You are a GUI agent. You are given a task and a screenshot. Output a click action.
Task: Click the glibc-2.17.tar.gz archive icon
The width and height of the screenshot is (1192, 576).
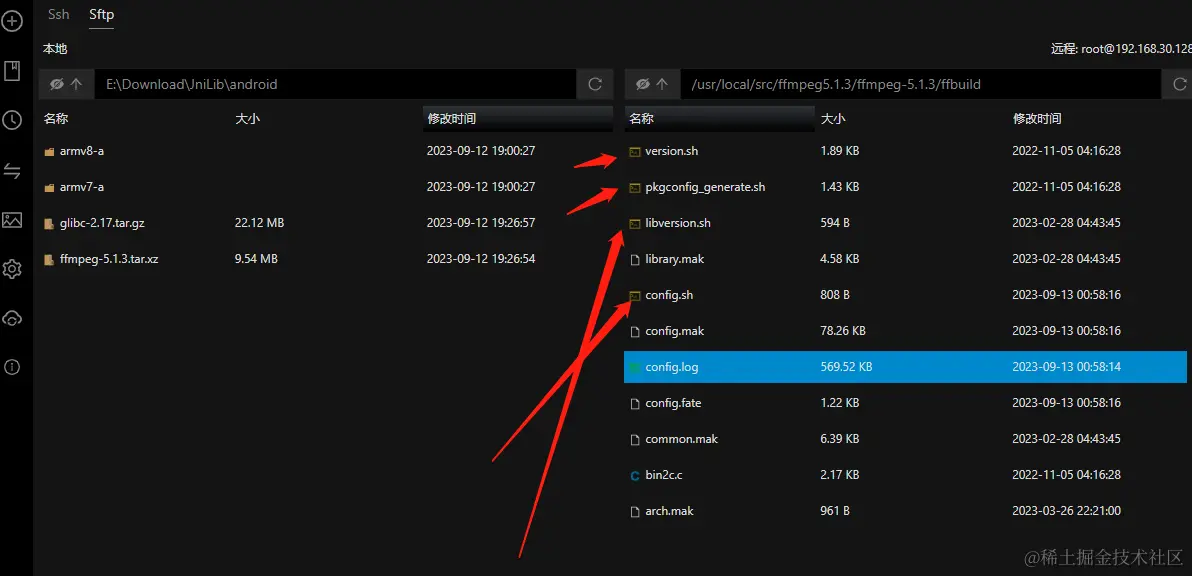(x=49, y=223)
